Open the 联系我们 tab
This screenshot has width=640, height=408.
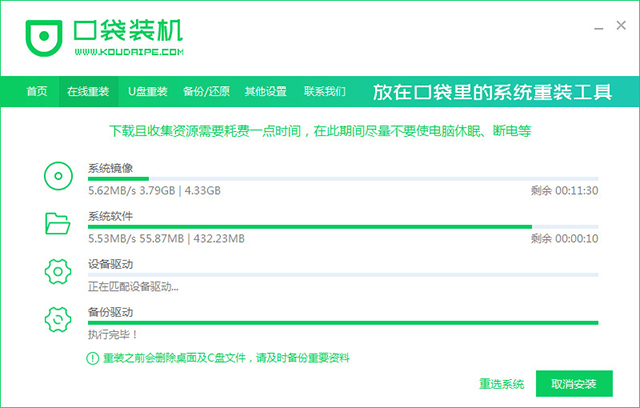[x=324, y=91]
